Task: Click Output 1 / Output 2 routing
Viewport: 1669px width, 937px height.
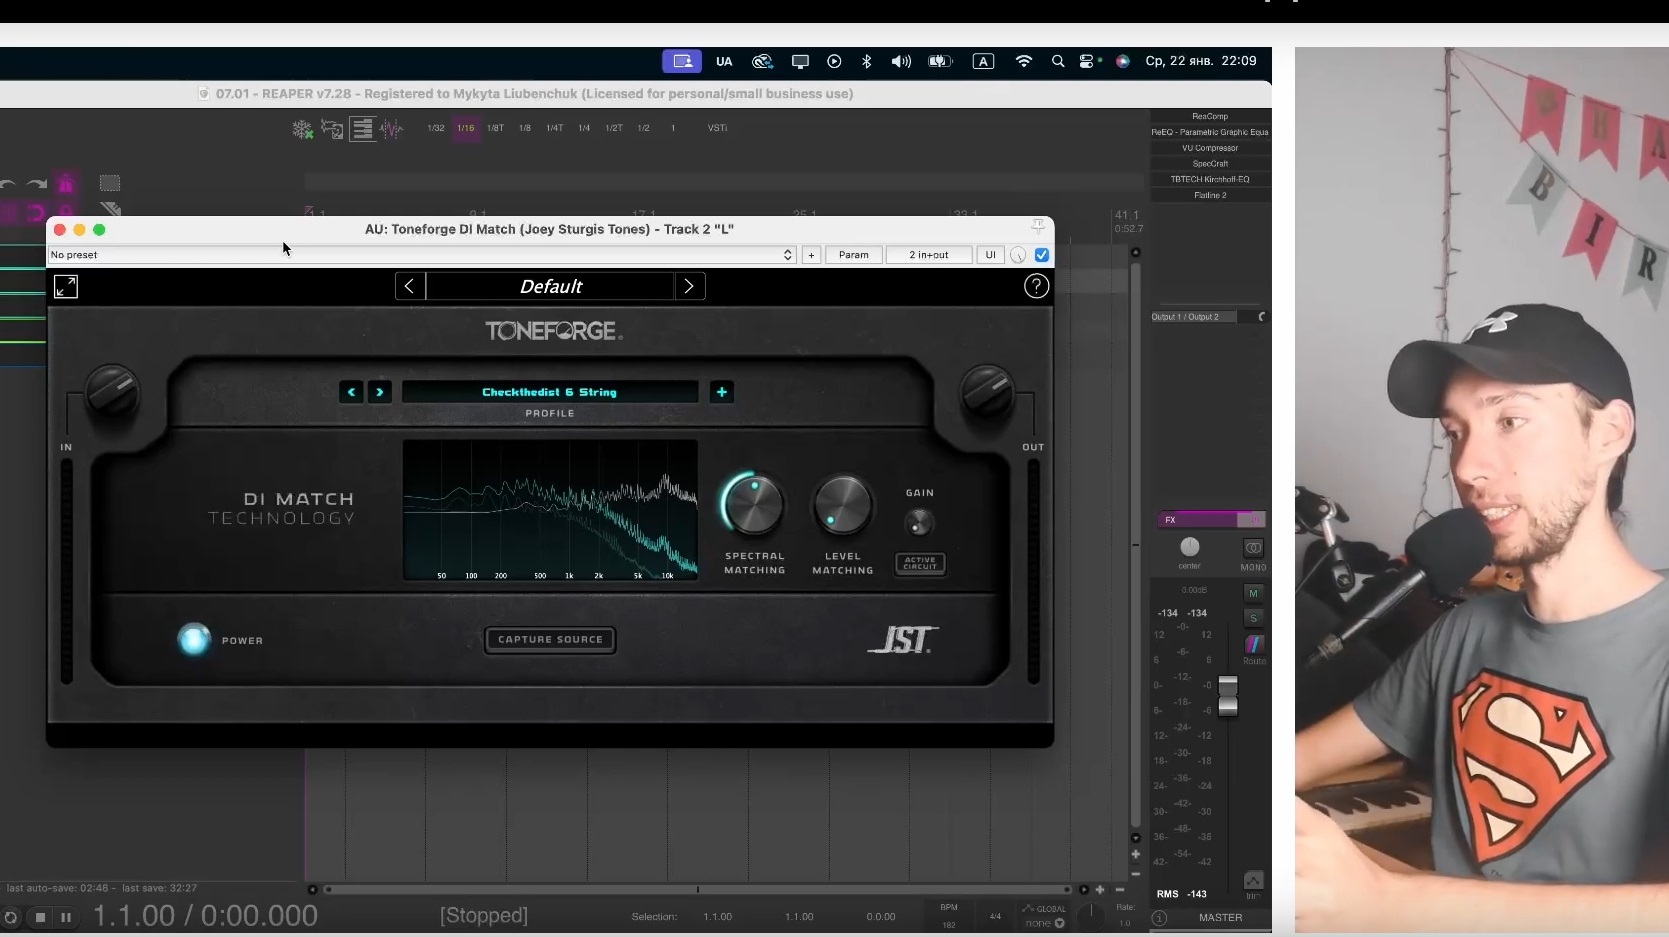Action: (x=1194, y=317)
